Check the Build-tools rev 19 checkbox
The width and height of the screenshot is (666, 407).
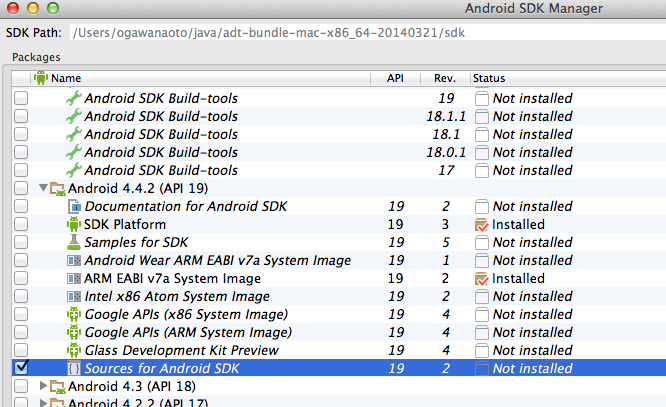pos(21,98)
